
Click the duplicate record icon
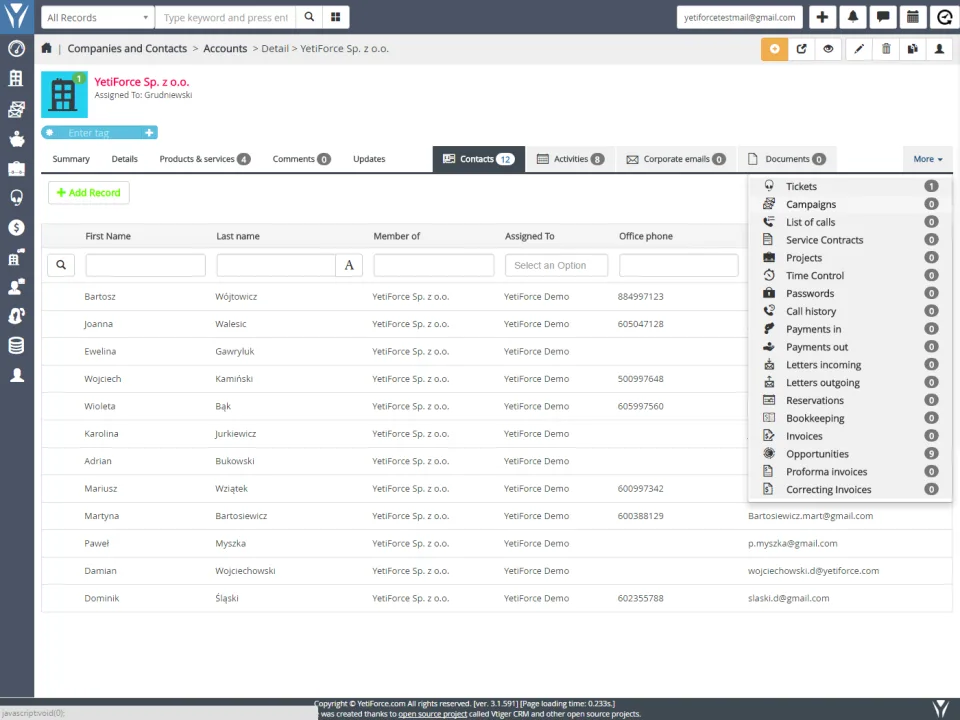(912, 49)
